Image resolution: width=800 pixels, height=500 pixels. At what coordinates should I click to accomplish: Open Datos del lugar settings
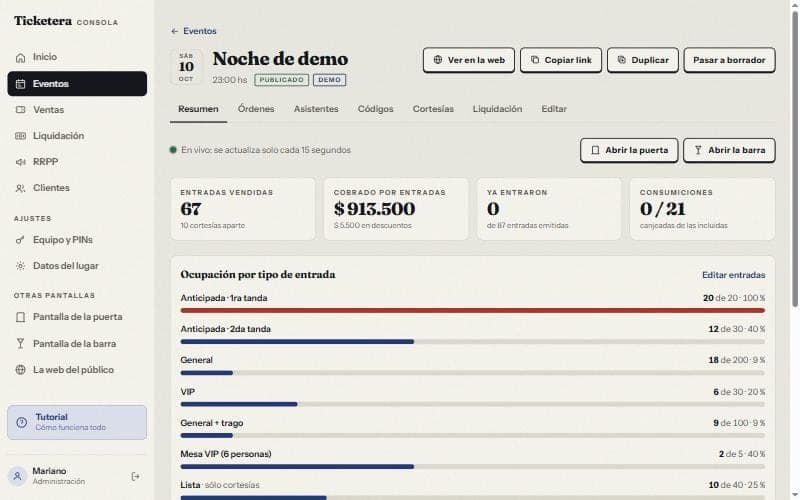[77, 266]
